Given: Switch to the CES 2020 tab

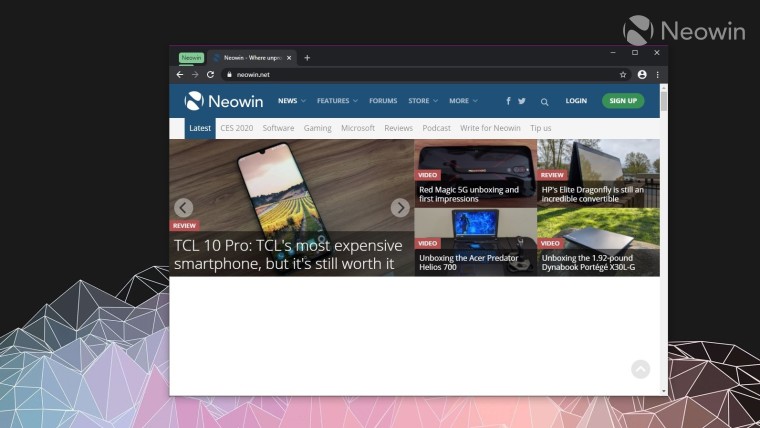Looking at the screenshot, I should (x=237, y=128).
